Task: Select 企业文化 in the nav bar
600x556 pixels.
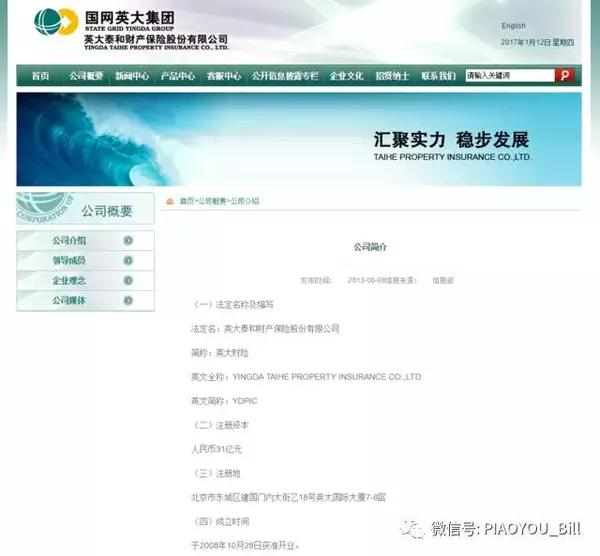Action: (x=346, y=76)
